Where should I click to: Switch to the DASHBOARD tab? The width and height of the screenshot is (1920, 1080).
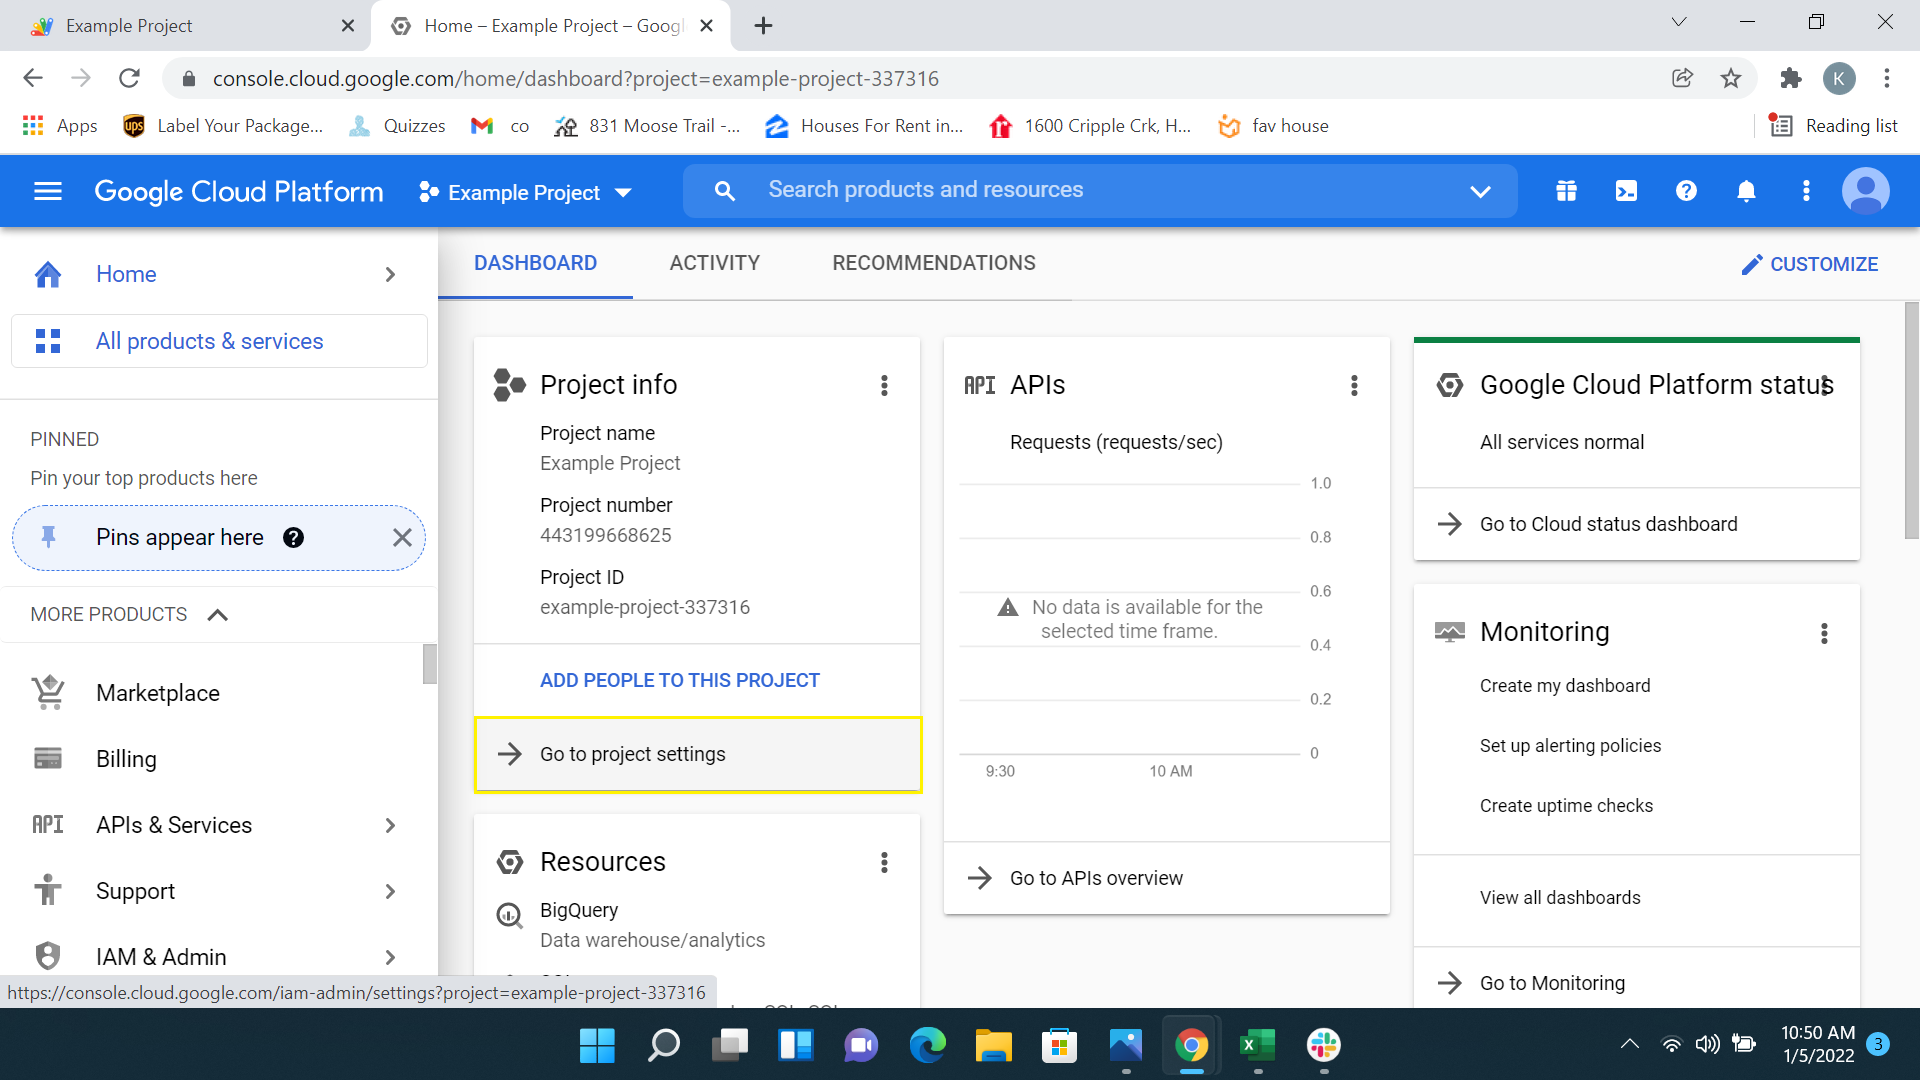[x=535, y=263]
